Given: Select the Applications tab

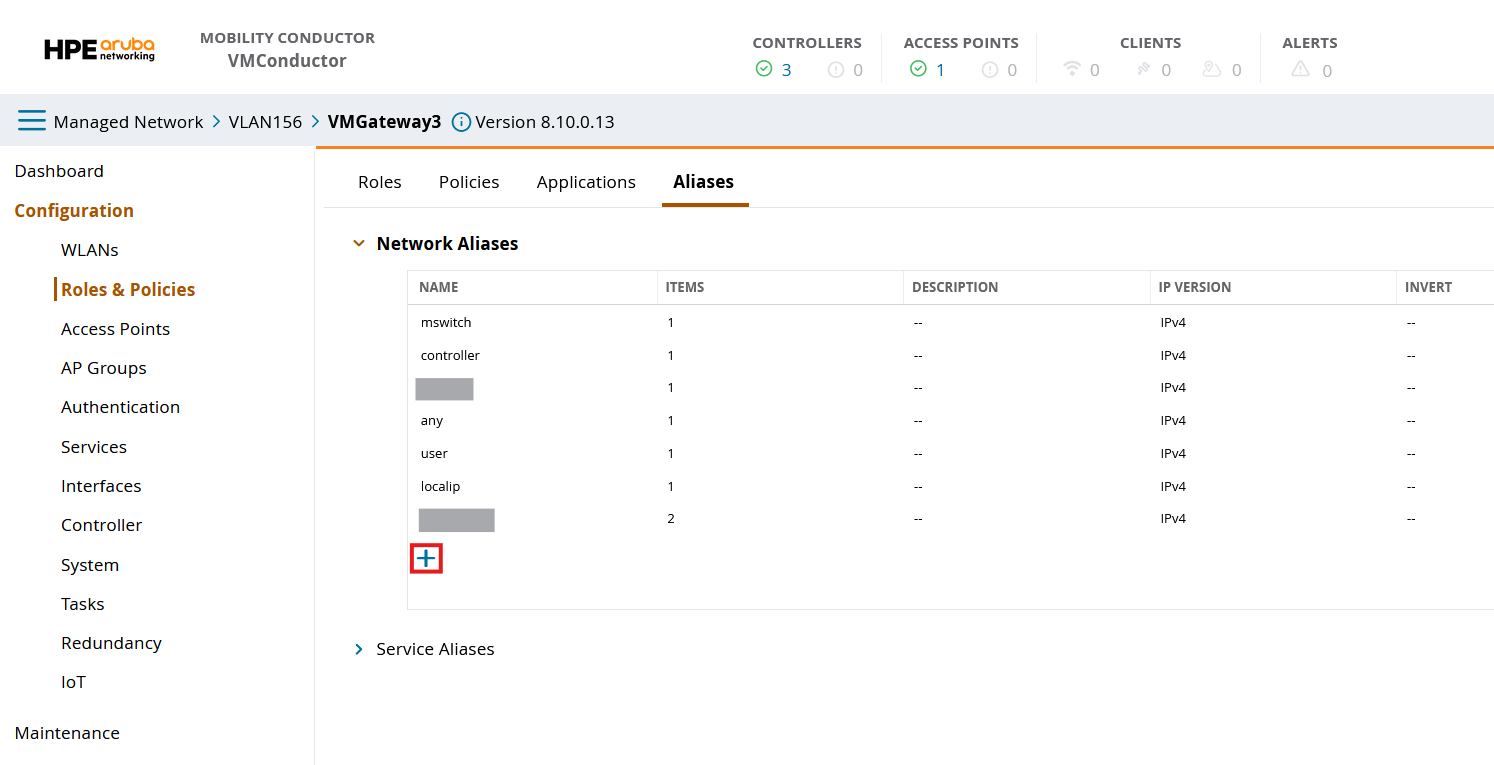Looking at the screenshot, I should 586,182.
